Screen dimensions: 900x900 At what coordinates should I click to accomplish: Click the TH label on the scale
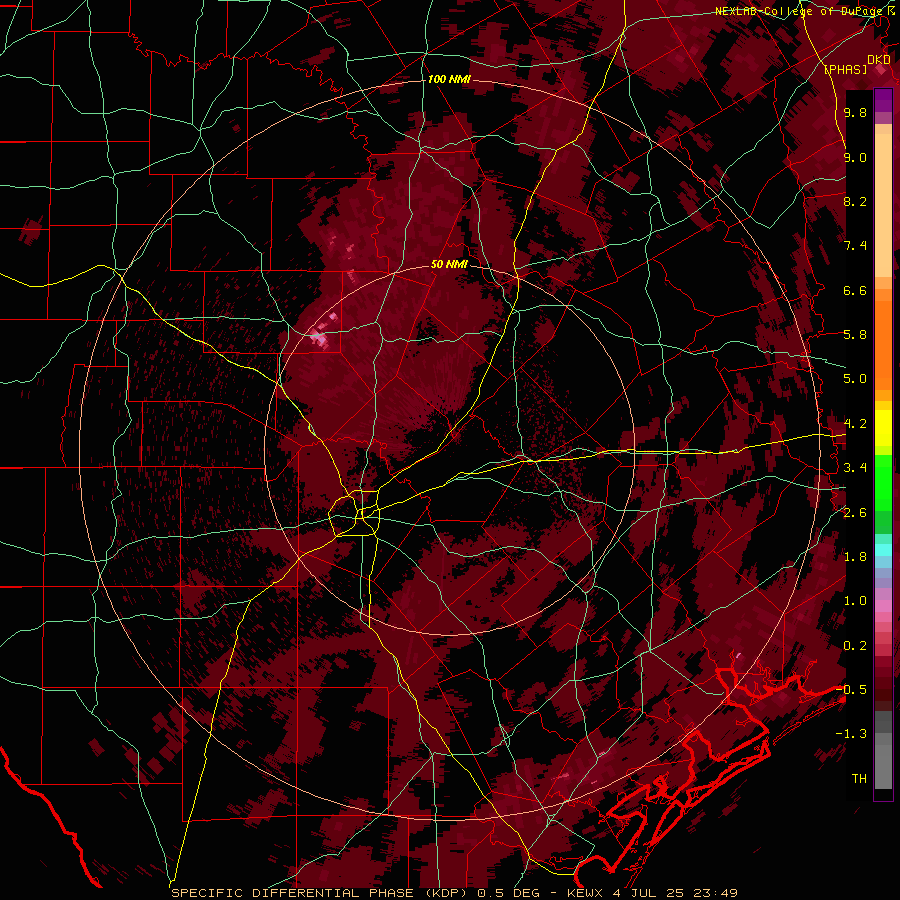click(x=859, y=779)
